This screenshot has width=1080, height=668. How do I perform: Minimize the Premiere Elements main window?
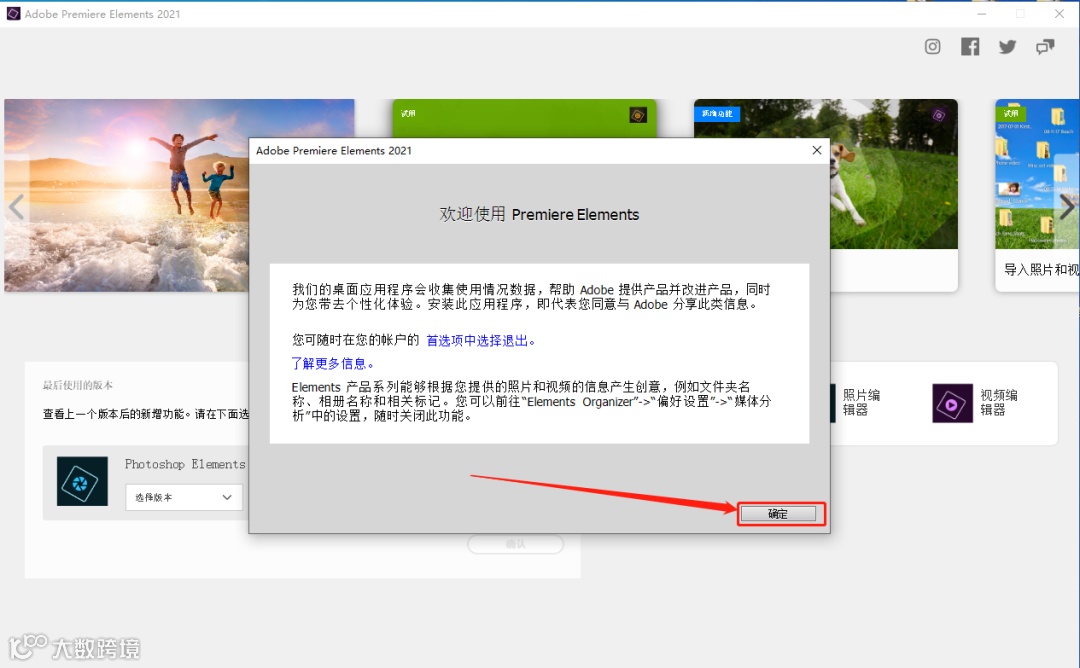(x=982, y=14)
